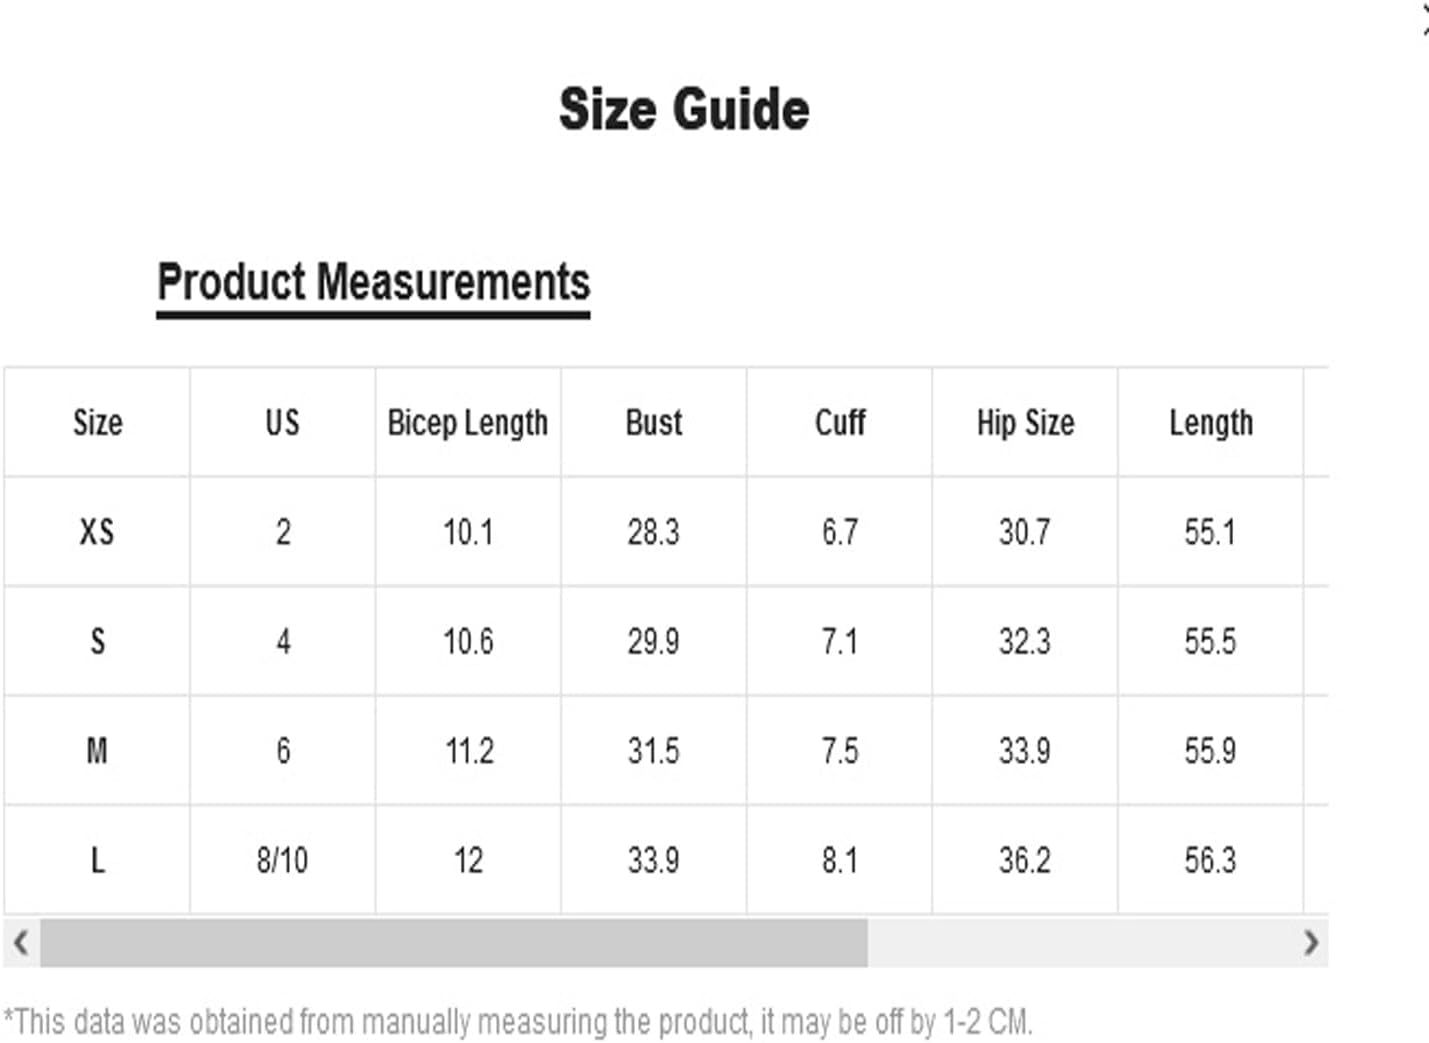This screenshot has height=1043, width=1429.
Task: Select the S size row label
Action: coord(97,641)
